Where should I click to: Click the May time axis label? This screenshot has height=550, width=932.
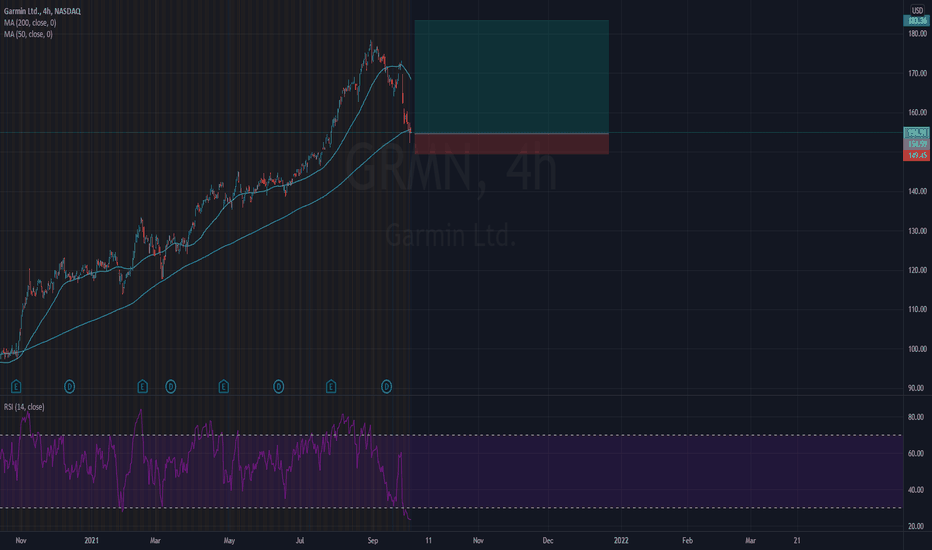[229, 540]
